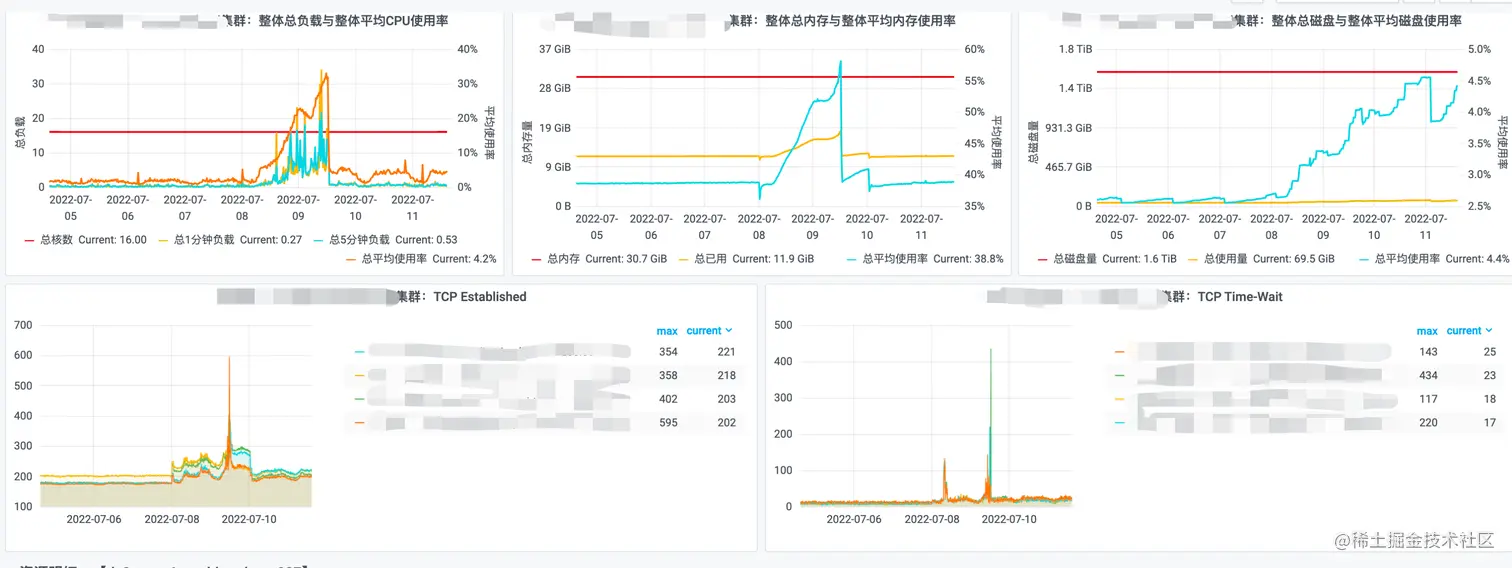Select TCP Established max value 595
1512x568 pixels.
click(668, 423)
